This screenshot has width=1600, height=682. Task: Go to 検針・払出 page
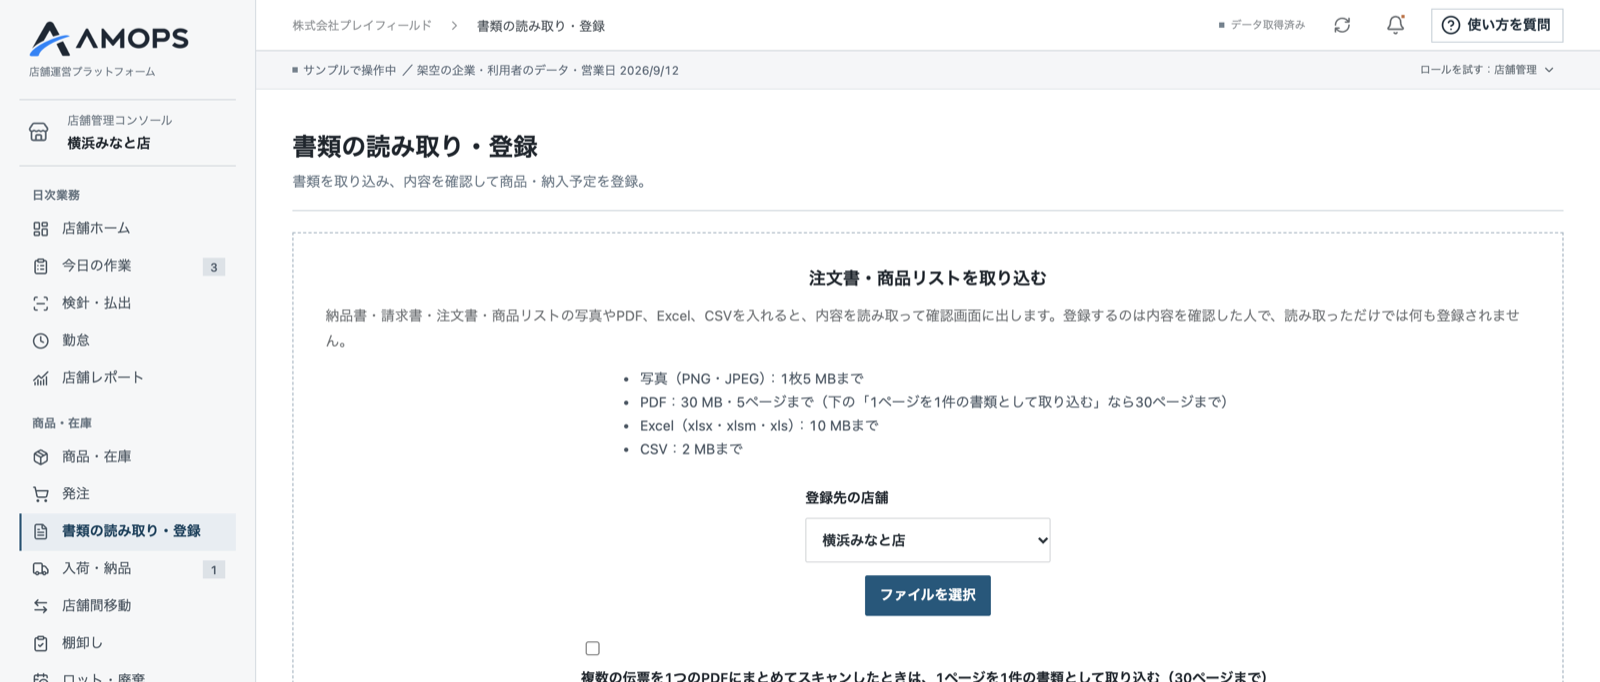click(128, 303)
